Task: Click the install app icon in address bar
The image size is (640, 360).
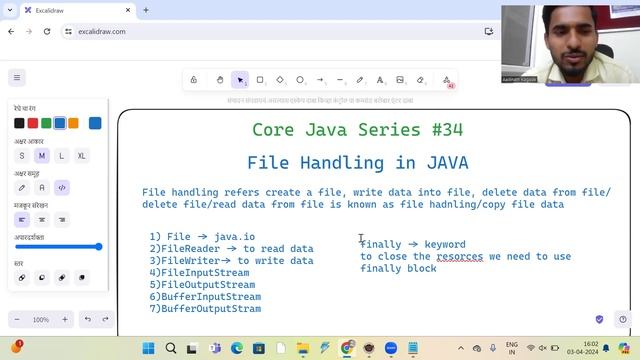Action: [x=489, y=31]
